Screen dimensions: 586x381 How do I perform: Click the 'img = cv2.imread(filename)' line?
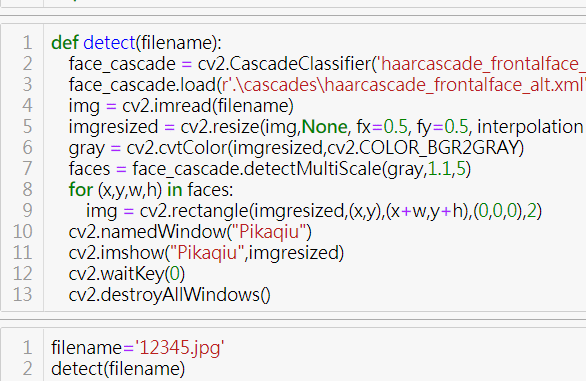(x=181, y=106)
